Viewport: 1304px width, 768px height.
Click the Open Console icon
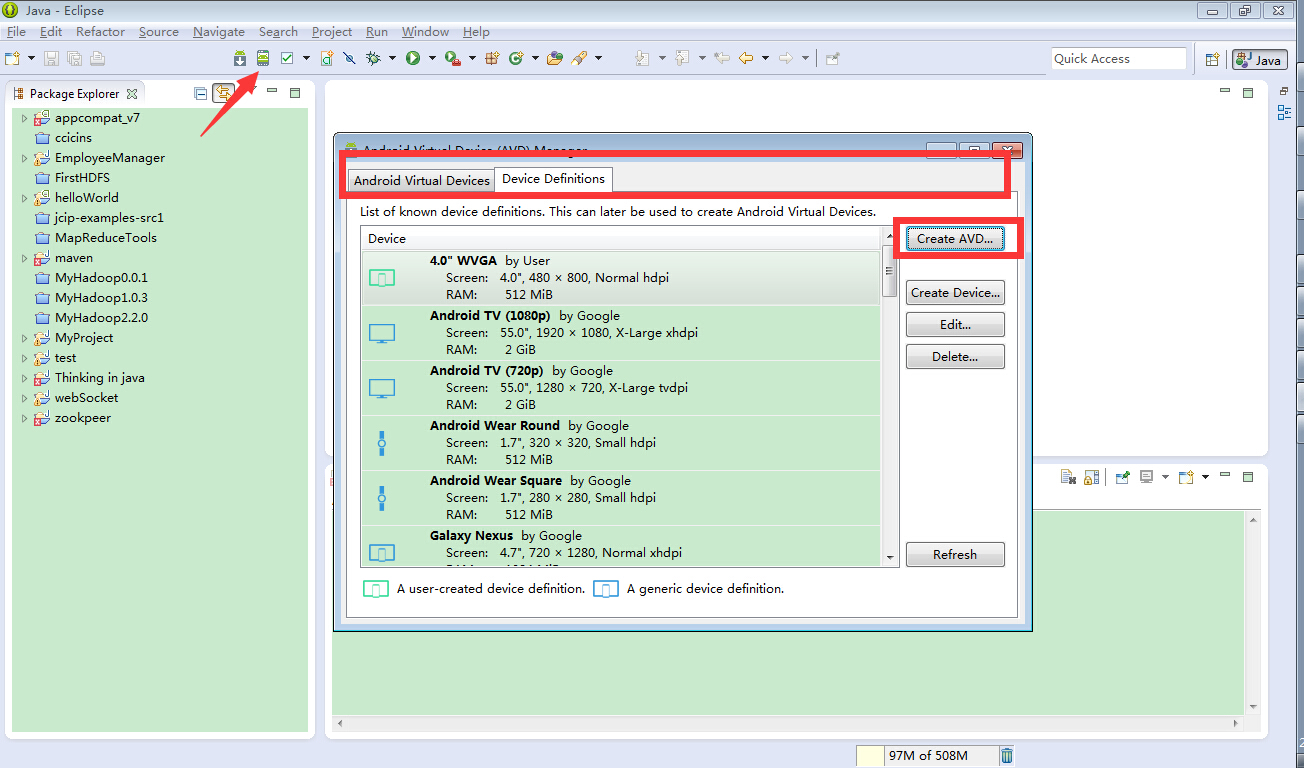click(1186, 477)
